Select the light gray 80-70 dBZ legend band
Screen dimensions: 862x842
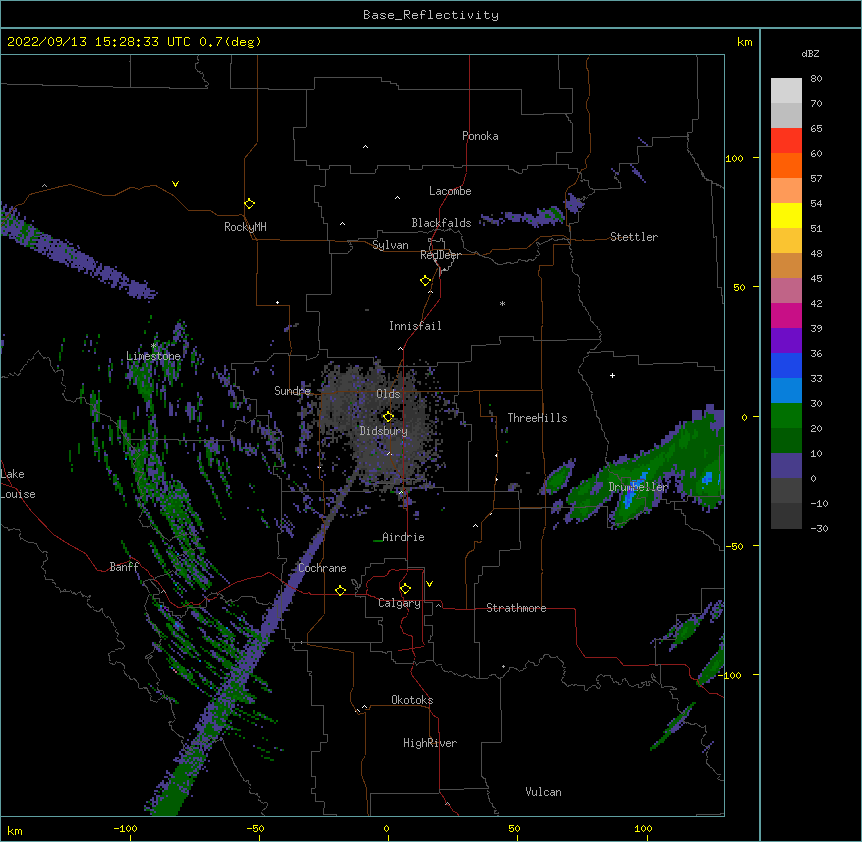pyautogui.click(x=786, y=91)
